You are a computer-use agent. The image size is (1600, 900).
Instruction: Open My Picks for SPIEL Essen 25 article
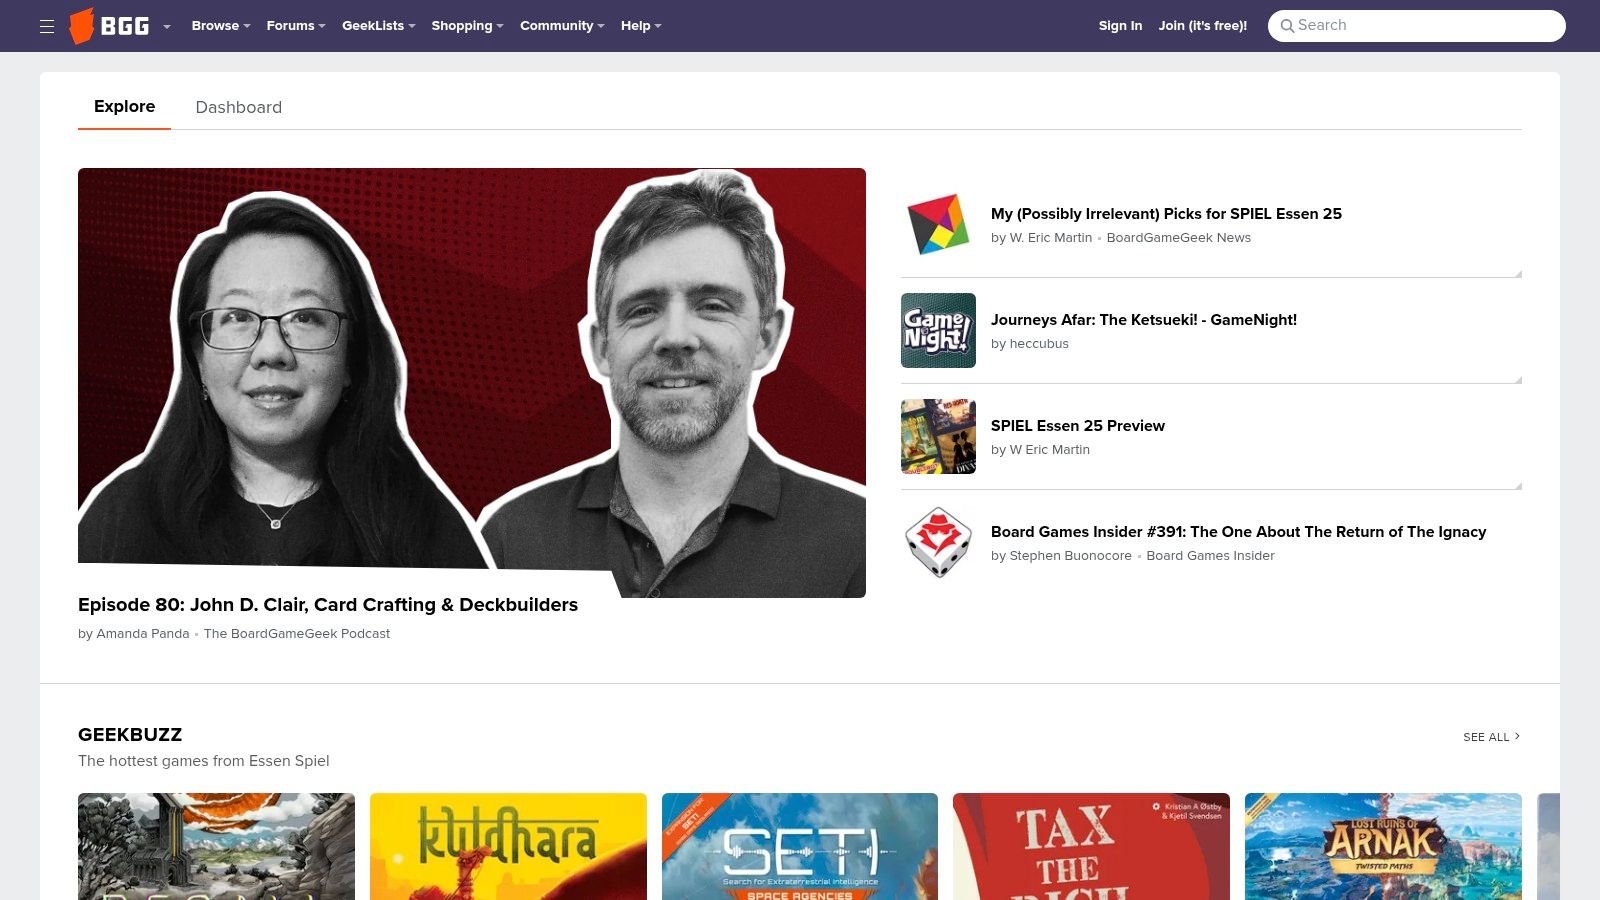[1166, 214]
